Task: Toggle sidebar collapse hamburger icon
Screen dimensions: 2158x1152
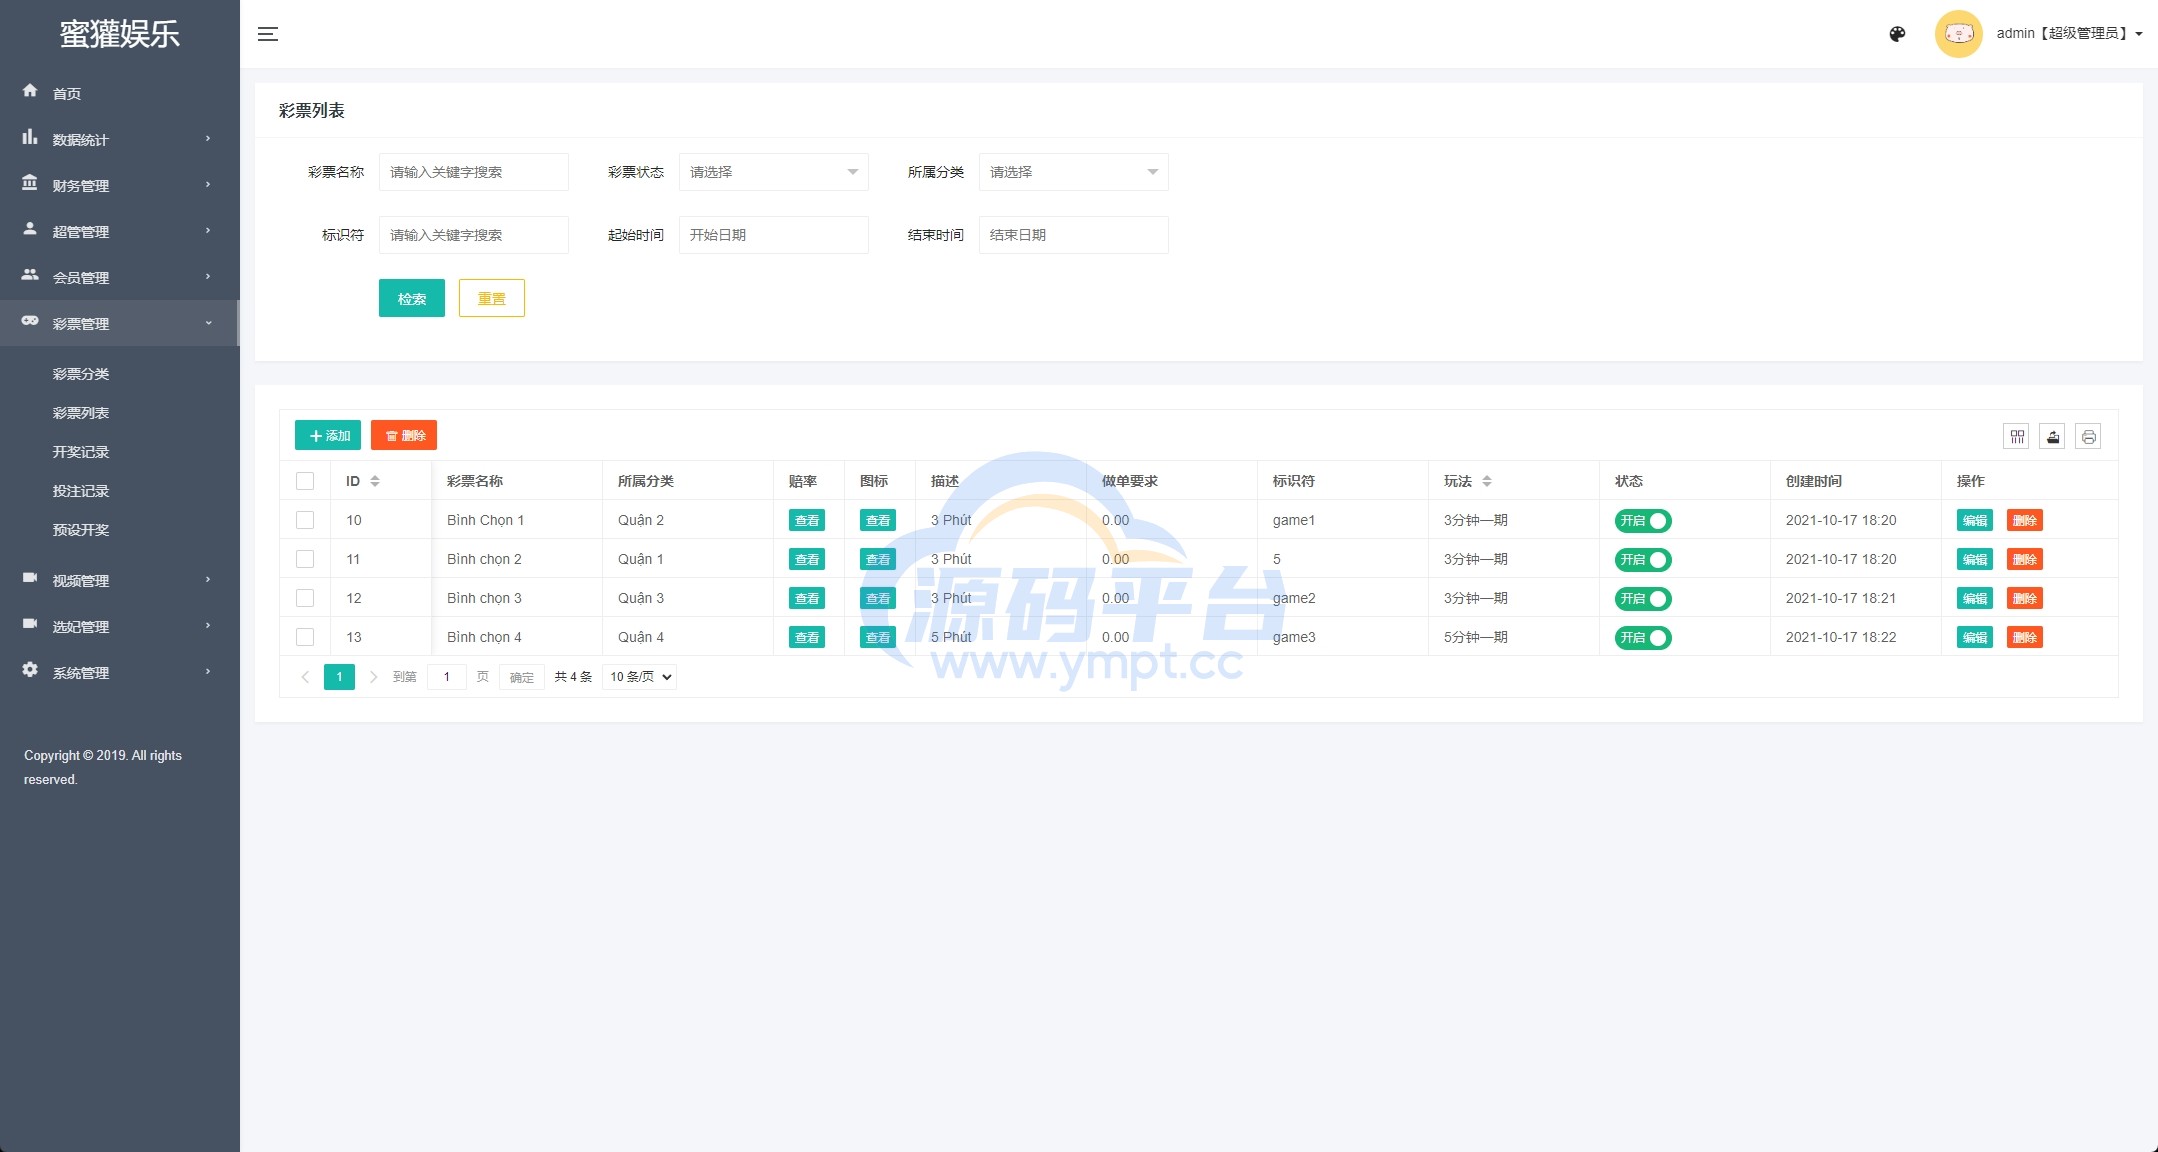Action: click(x=268, y=34)
